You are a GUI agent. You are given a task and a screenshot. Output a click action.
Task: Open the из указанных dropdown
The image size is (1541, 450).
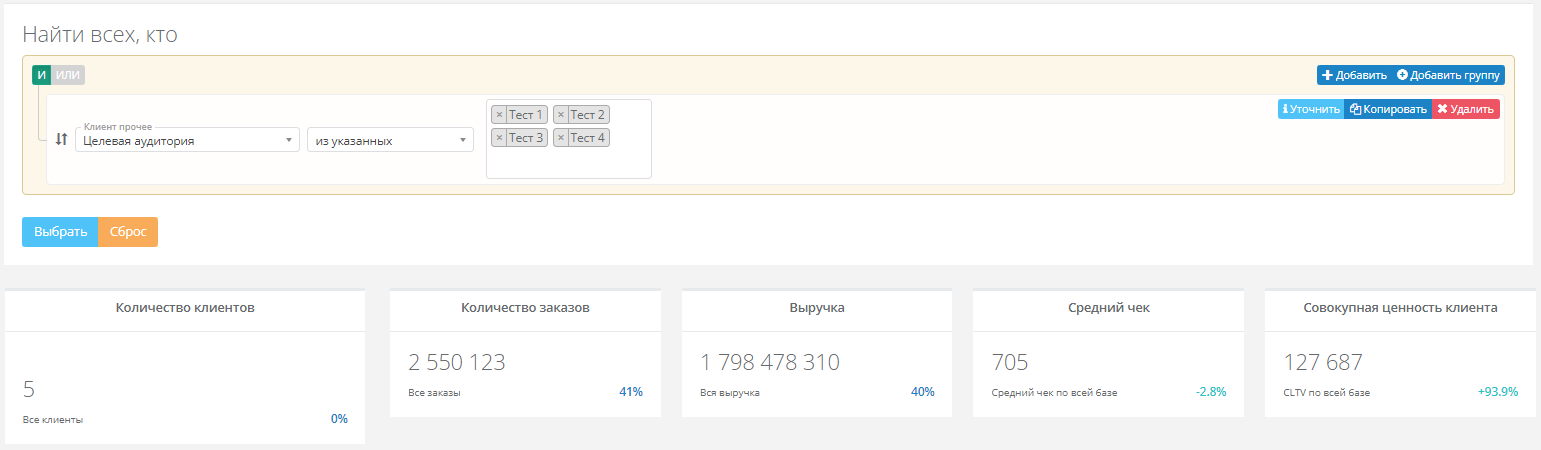pos(390,140)
